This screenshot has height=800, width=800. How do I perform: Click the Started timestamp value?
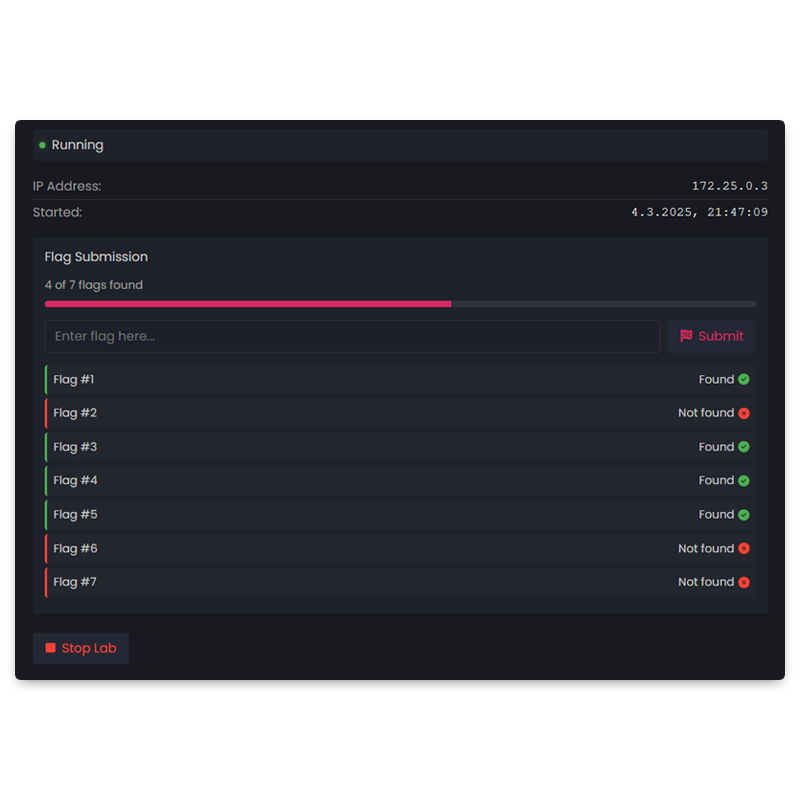tap(699, 212)
